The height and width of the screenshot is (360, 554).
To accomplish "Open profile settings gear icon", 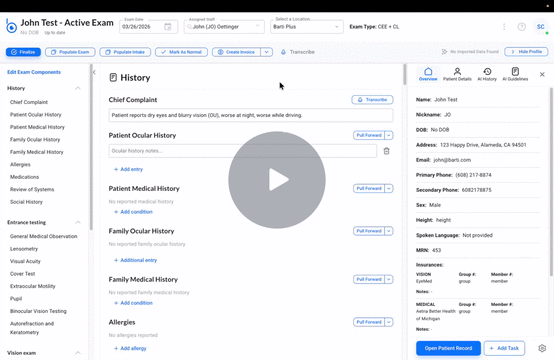I will 542,348.
